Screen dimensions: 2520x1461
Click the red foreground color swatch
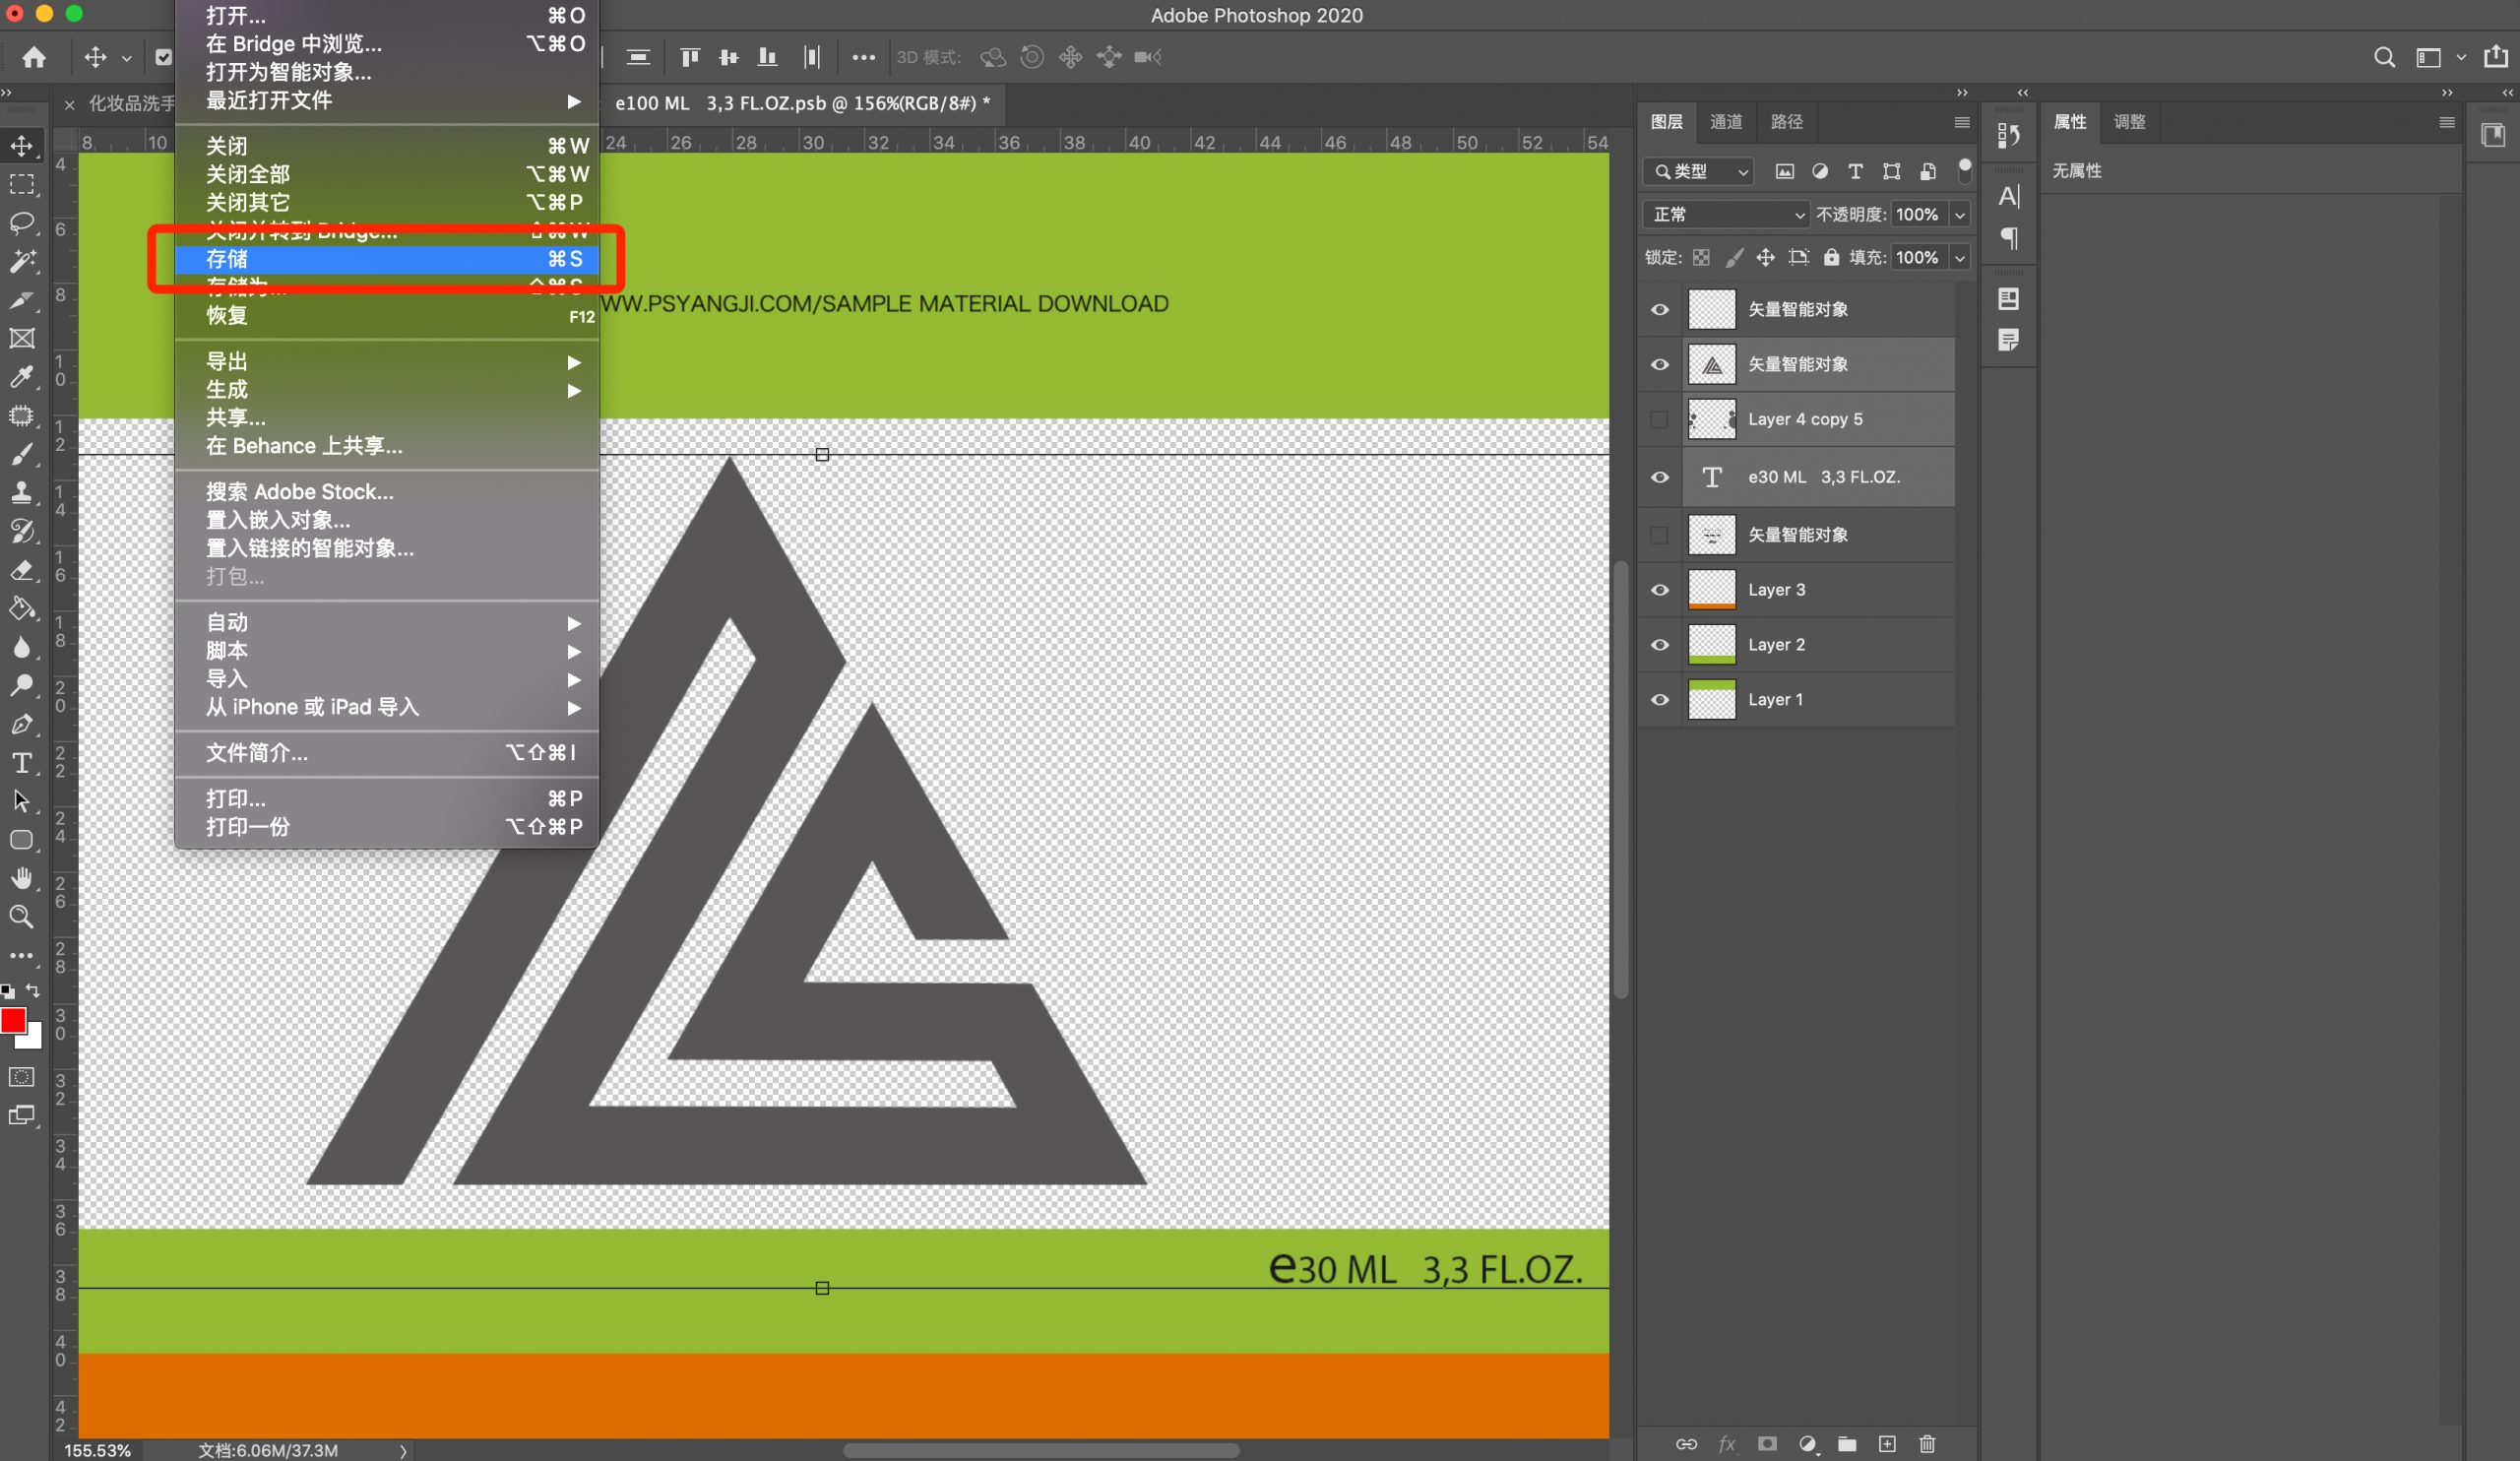[x=13, y=1020]
